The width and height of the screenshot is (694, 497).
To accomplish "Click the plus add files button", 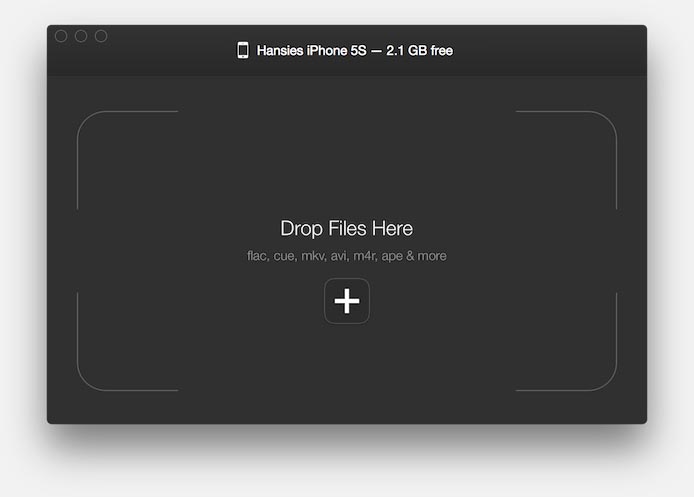I will (x=346, y=301).
